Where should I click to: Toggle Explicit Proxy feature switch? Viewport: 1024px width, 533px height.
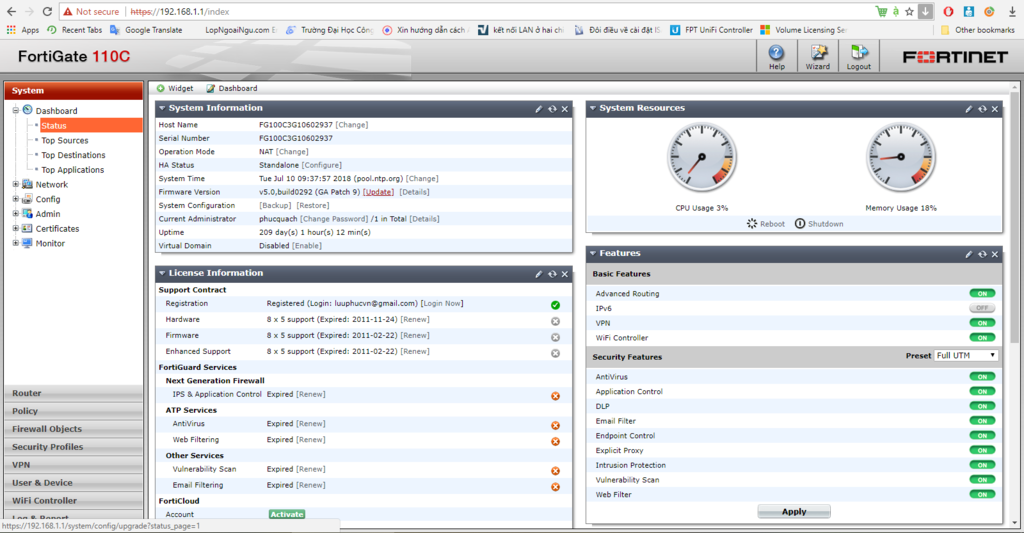click(982, 450)
